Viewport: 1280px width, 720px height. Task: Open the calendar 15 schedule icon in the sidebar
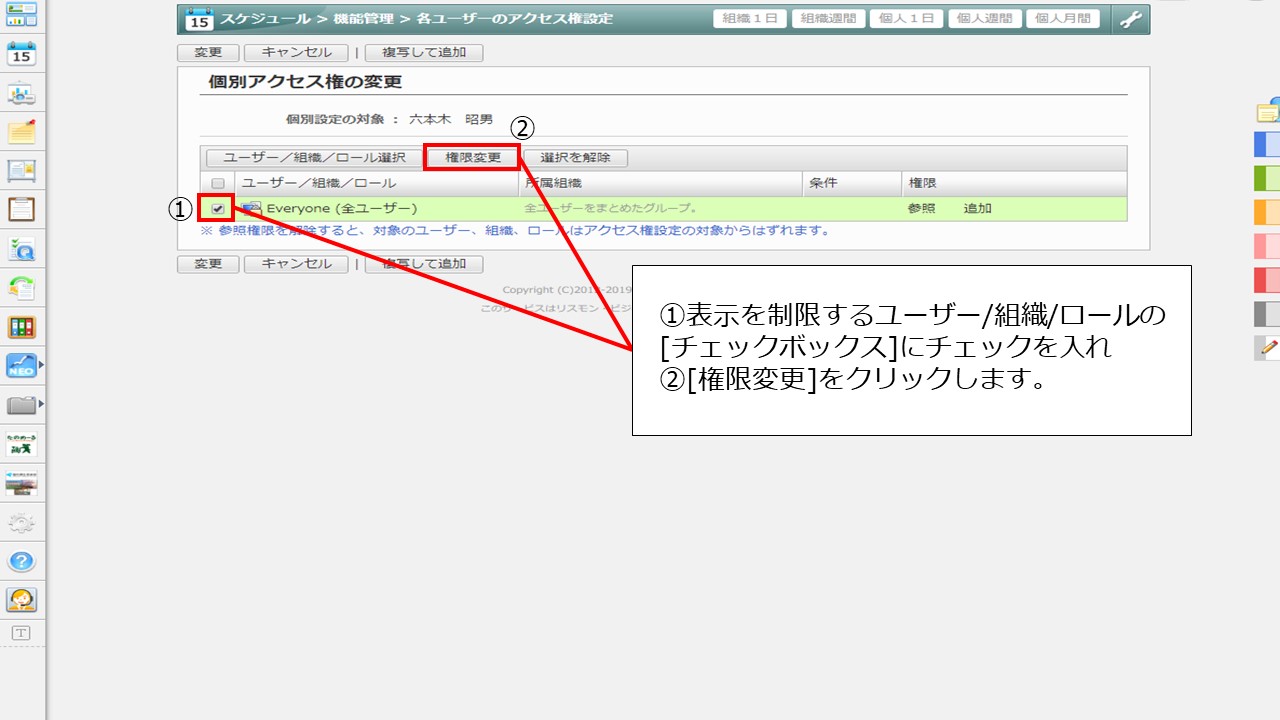click(21, 54)
